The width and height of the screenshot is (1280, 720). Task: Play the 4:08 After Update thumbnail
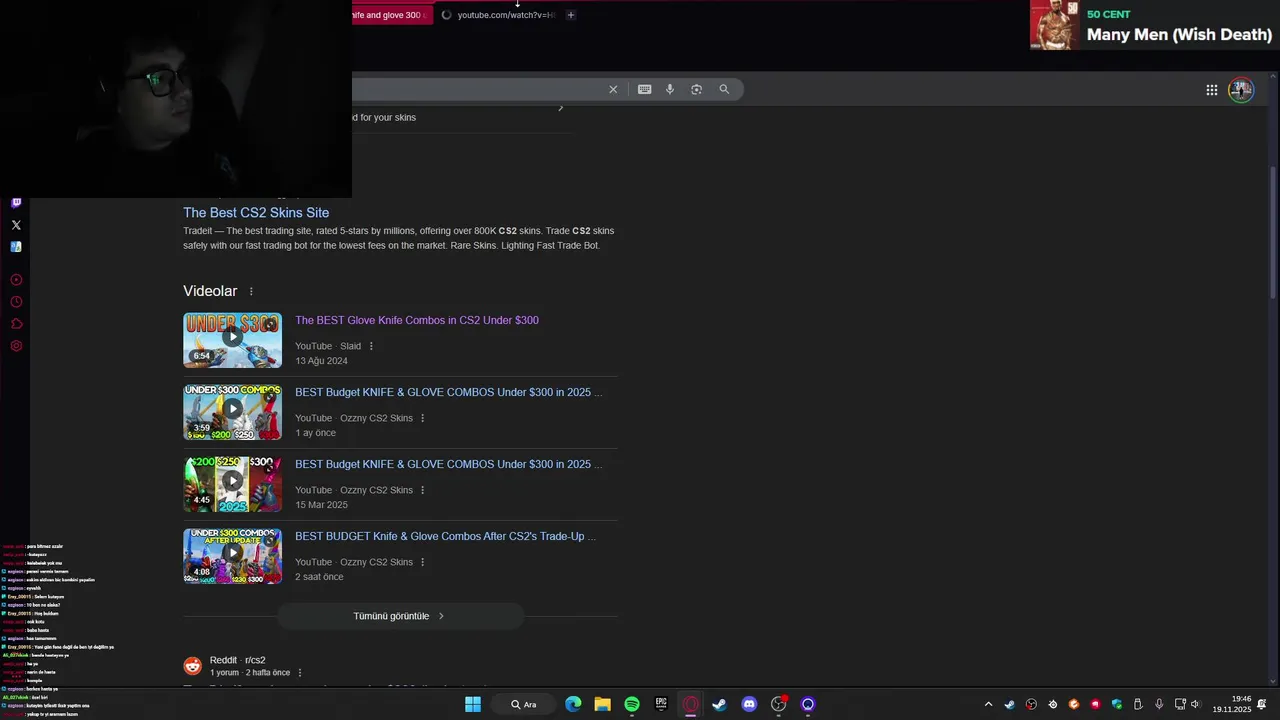point(232,556)
